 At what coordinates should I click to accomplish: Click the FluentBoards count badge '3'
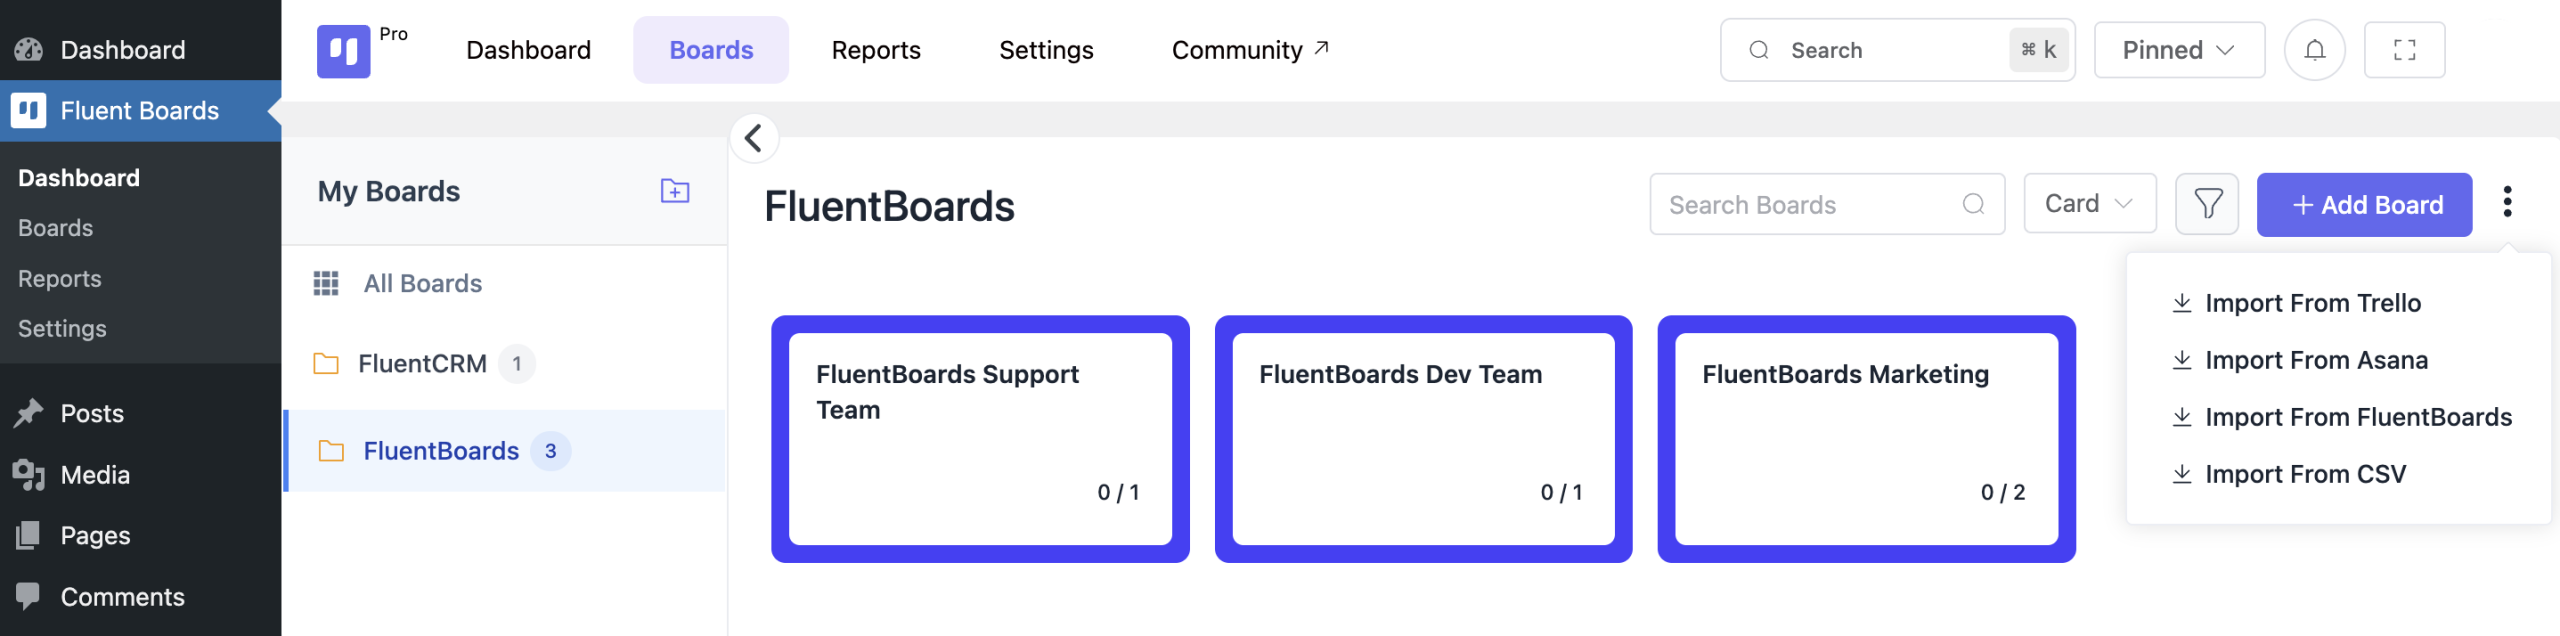550,451
